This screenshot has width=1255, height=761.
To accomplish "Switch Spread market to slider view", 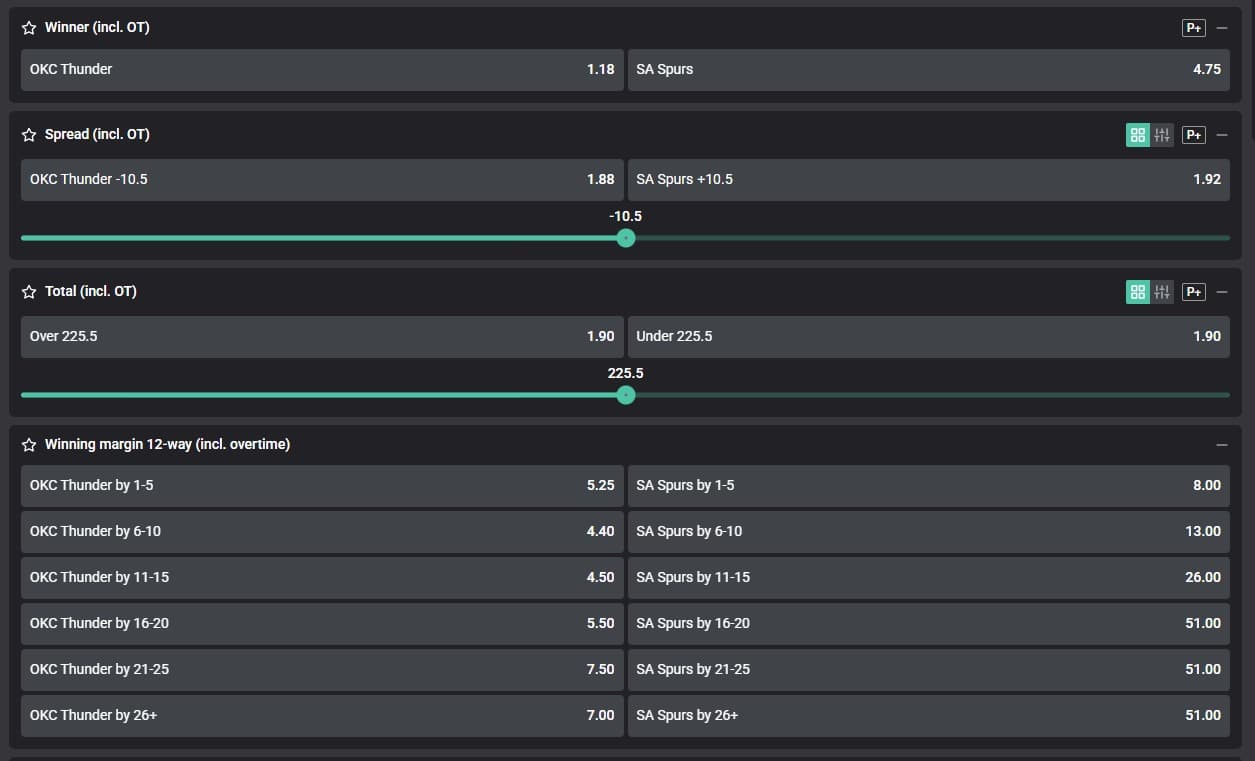I will pos(1162,135).
